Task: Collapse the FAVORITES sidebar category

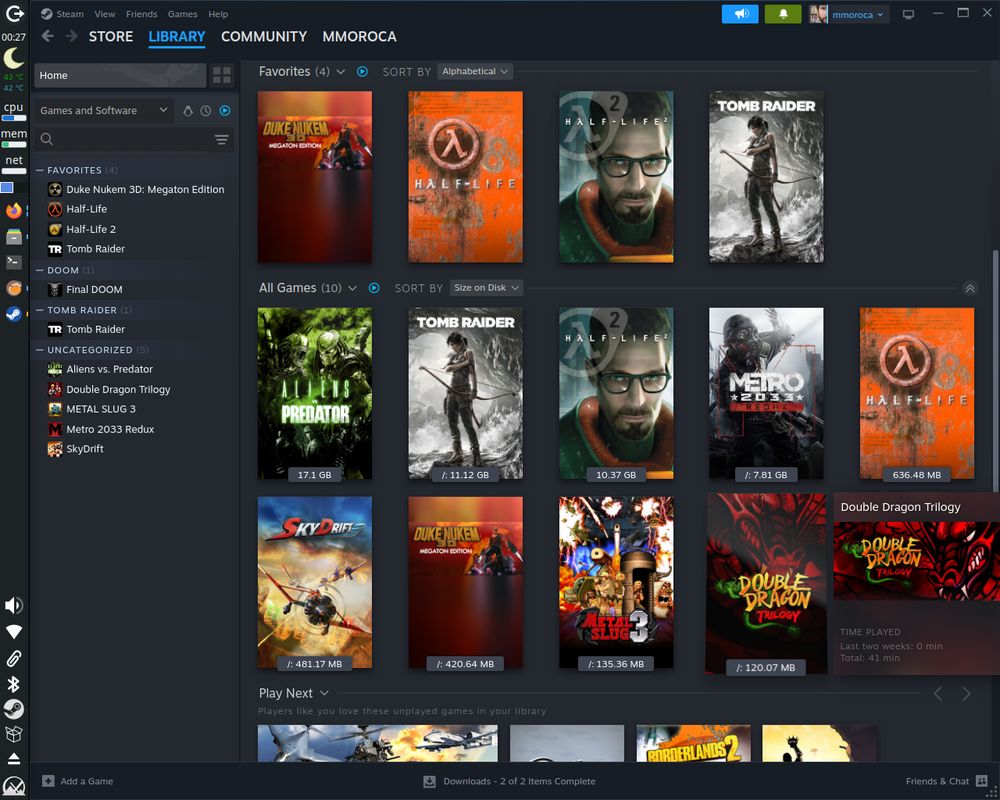Action: [x=40, y=170]
